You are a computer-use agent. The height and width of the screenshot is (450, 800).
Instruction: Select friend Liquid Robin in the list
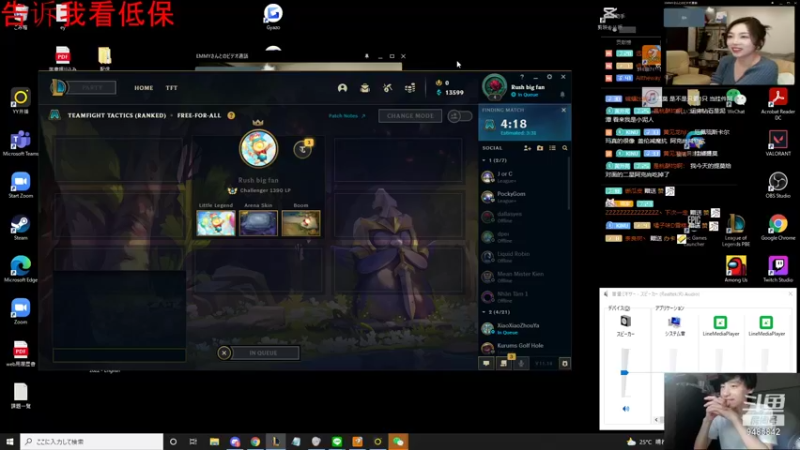[524, 257]
